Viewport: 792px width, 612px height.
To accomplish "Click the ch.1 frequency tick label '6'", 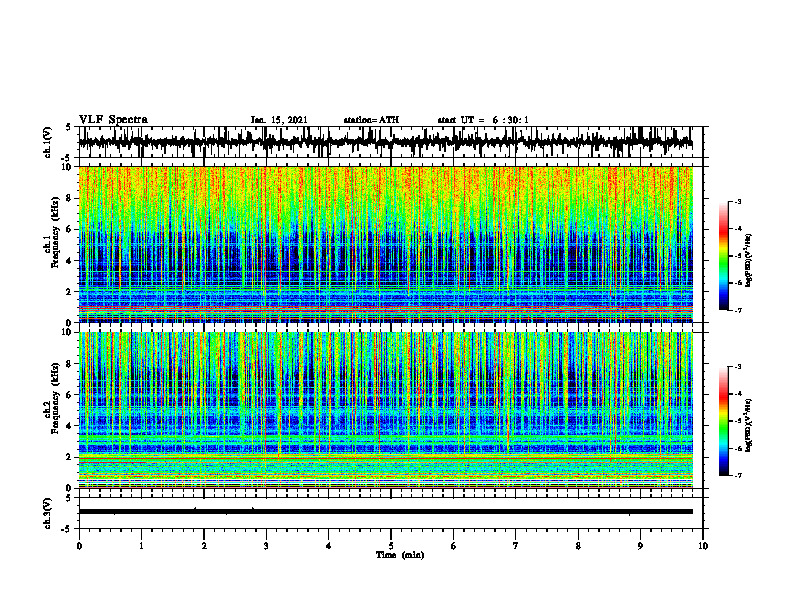I will click(x=69, y=229).
